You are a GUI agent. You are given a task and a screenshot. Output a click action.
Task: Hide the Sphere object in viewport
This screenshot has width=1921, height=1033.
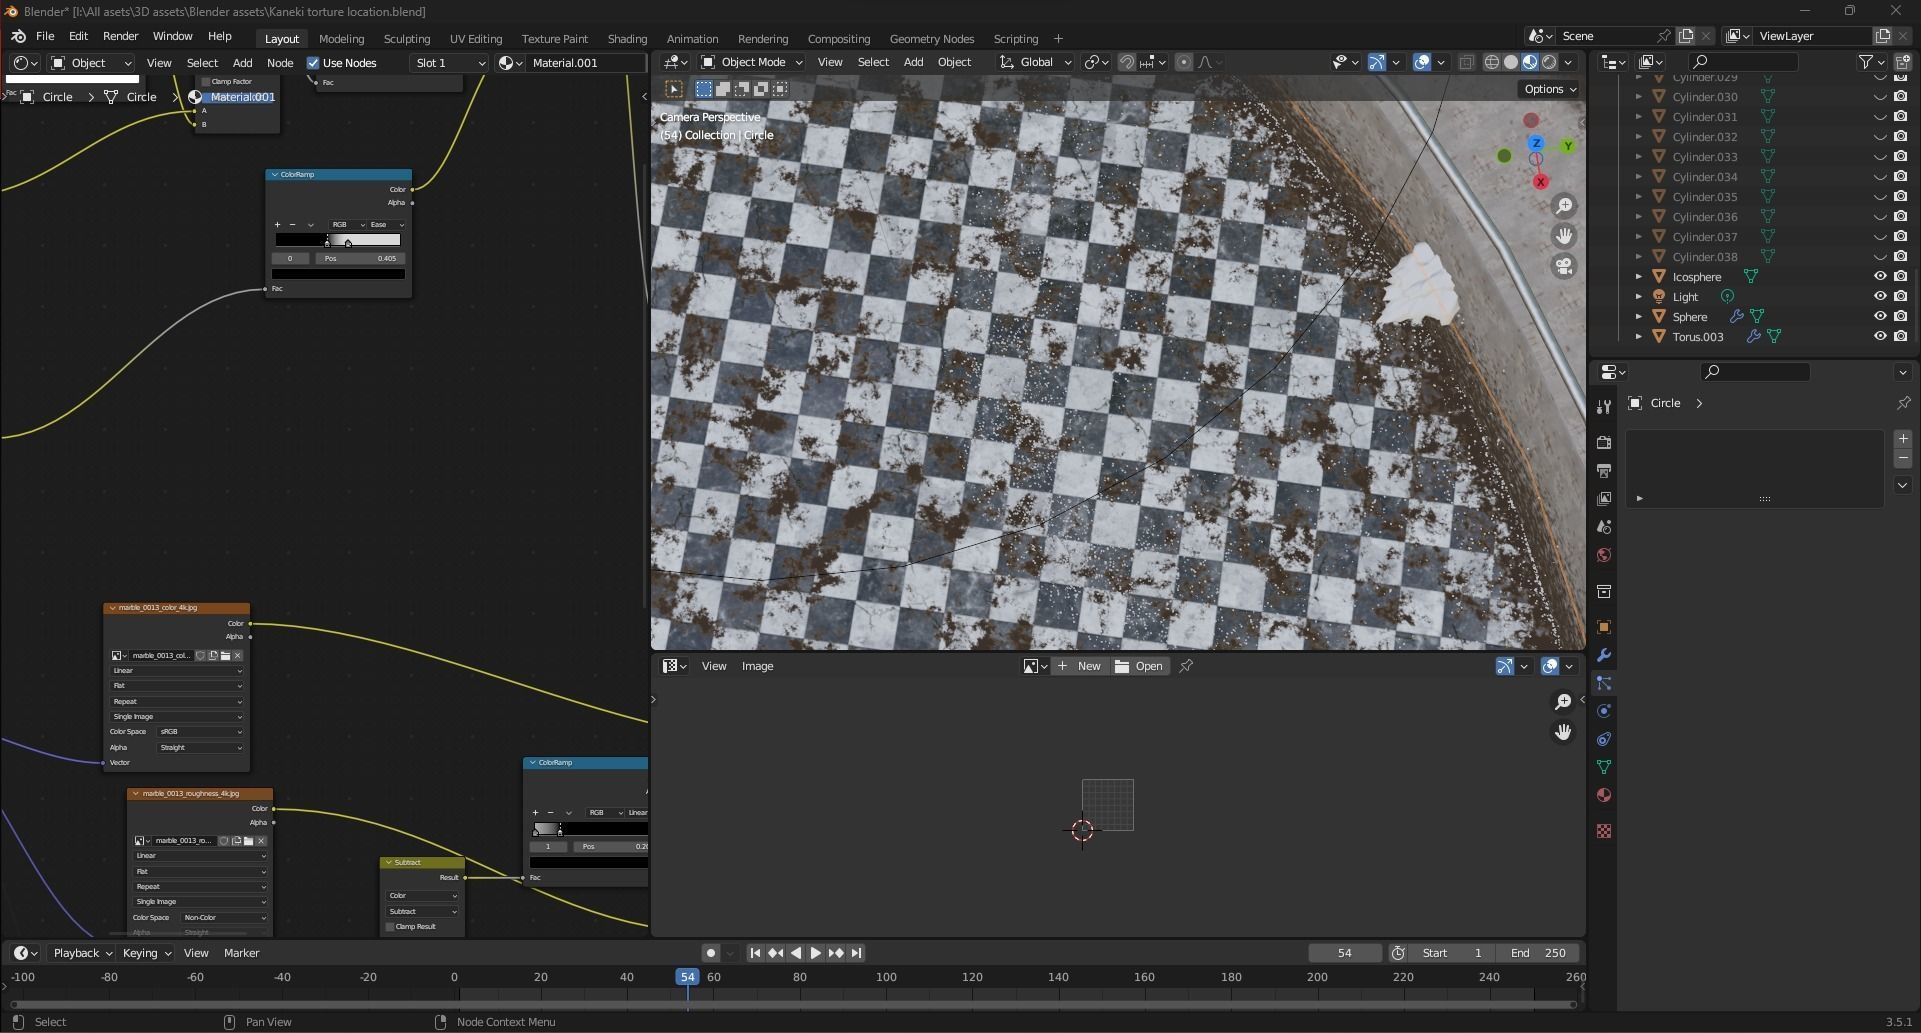tap(1880, 317)
